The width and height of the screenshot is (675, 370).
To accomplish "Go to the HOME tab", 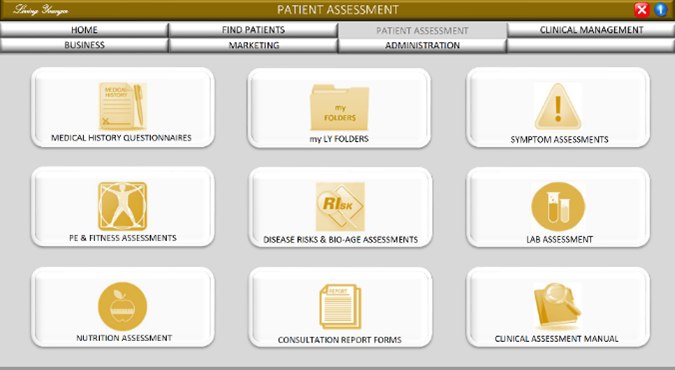I will (x=84, y=30).
